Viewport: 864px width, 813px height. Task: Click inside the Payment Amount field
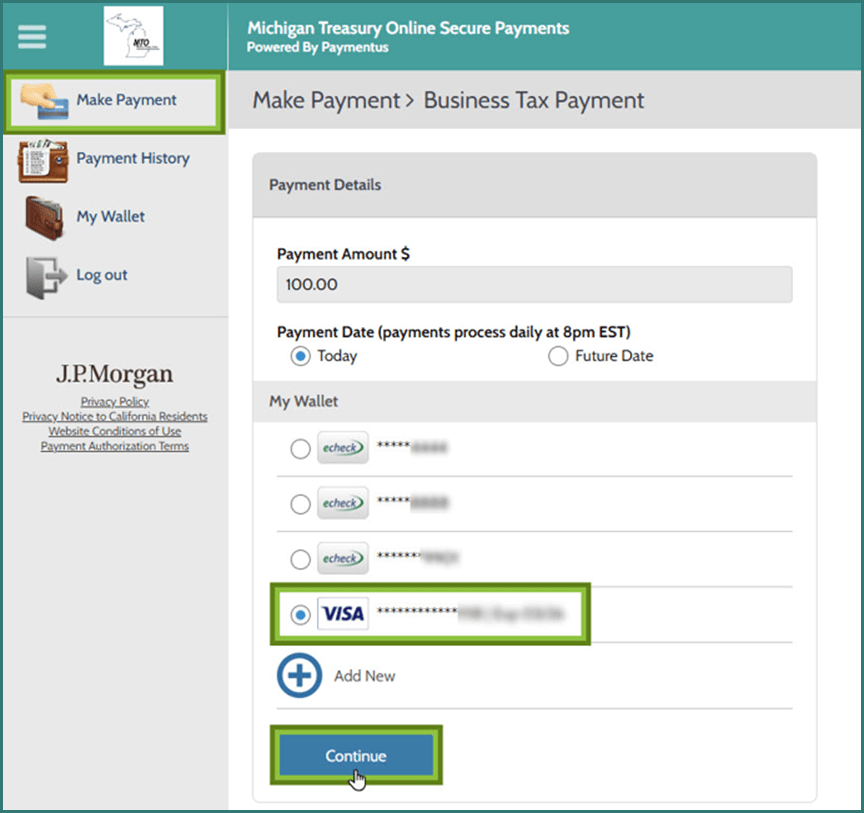click(534, 284)
